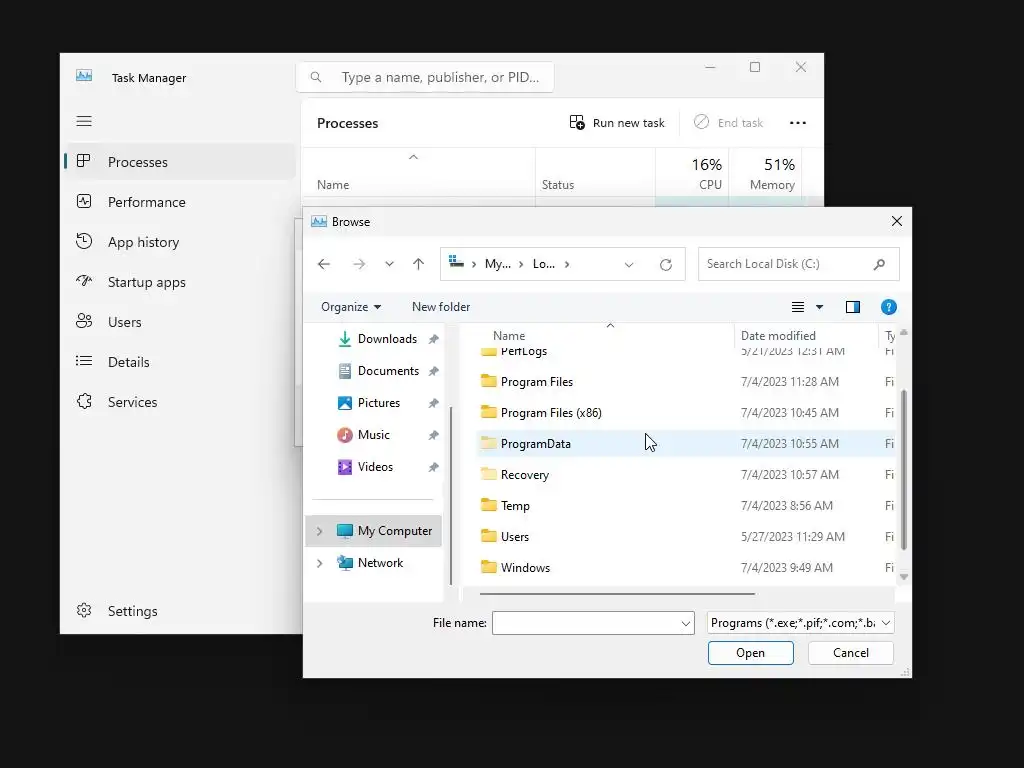Image resolution: width=1024 pixels, height=768 pixels.
Task: Open Services page in Task Manager
Action: click(x=180, y=402)
